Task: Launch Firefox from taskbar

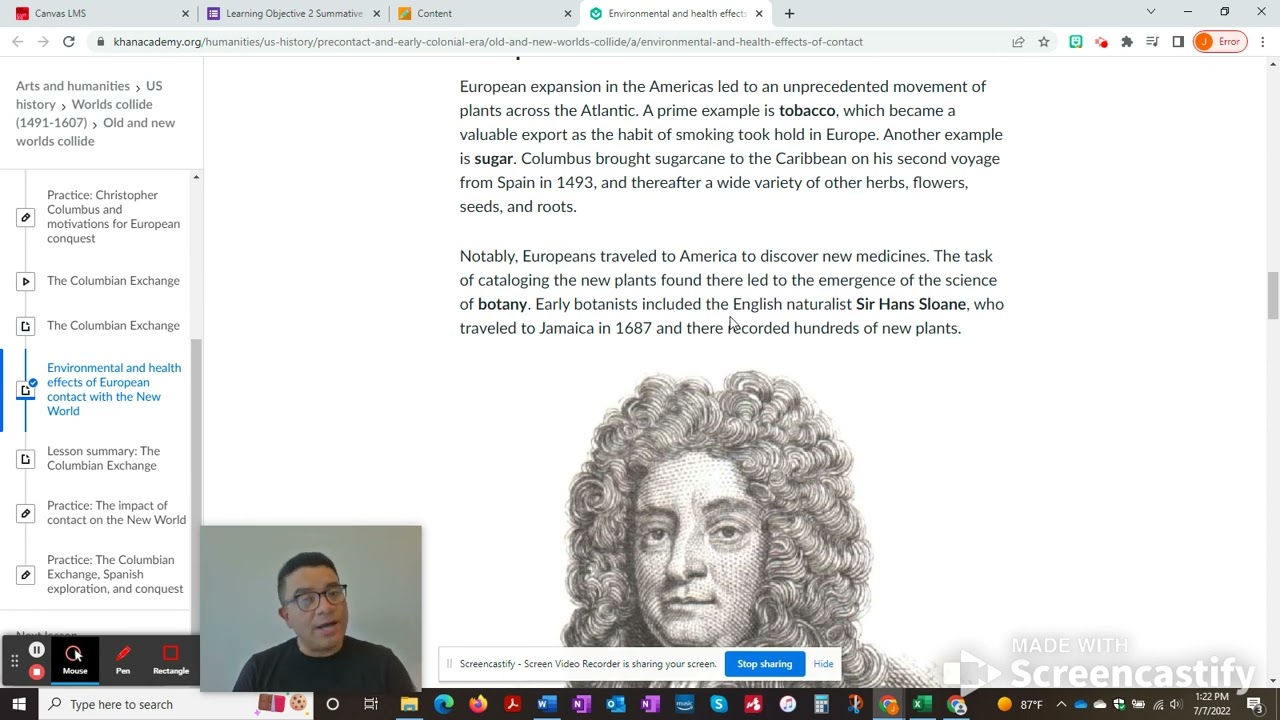Action: point(478,704)
